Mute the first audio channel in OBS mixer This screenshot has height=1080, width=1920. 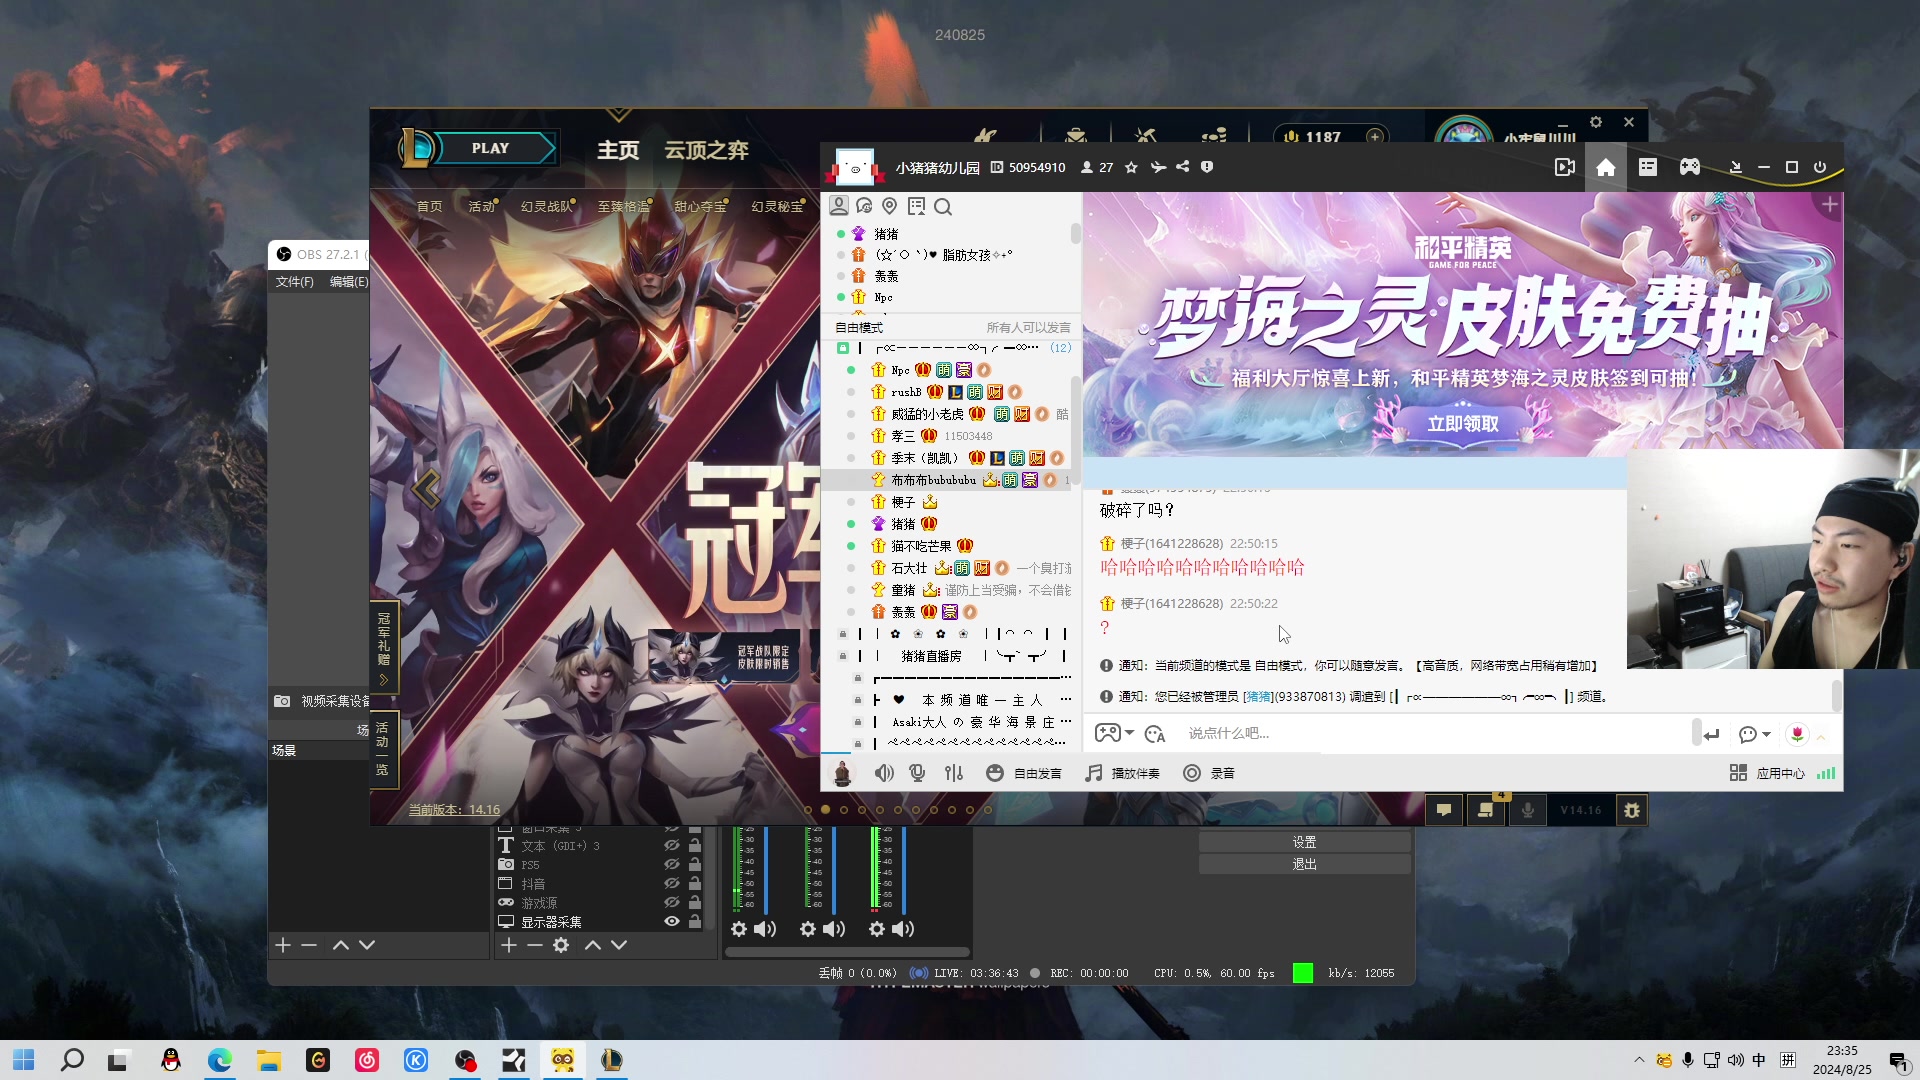(765, 929)
